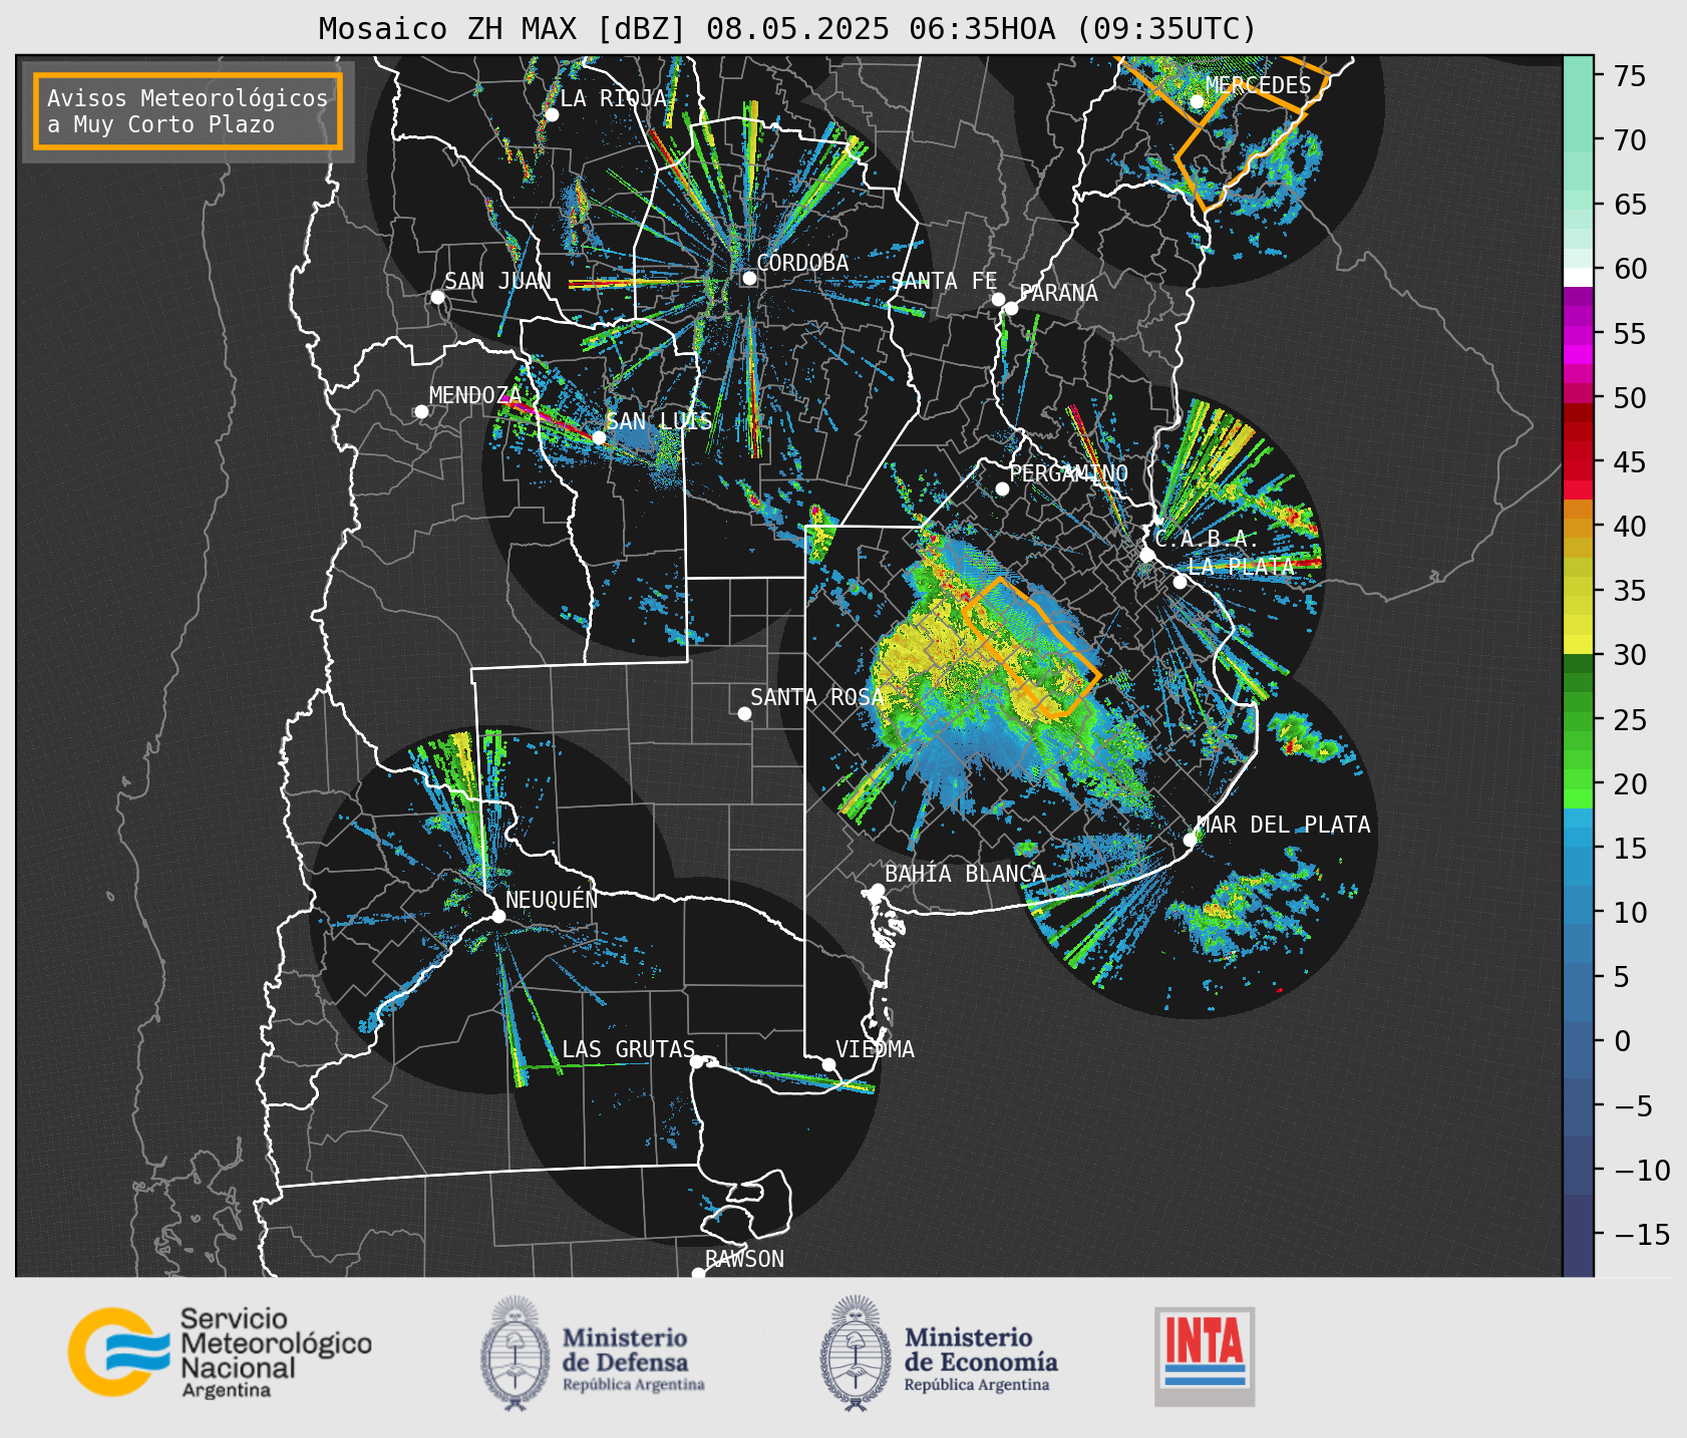Click the magenta 50-55 dBZ color band
The image size is (1687, 1438).
coord(1578,365)
